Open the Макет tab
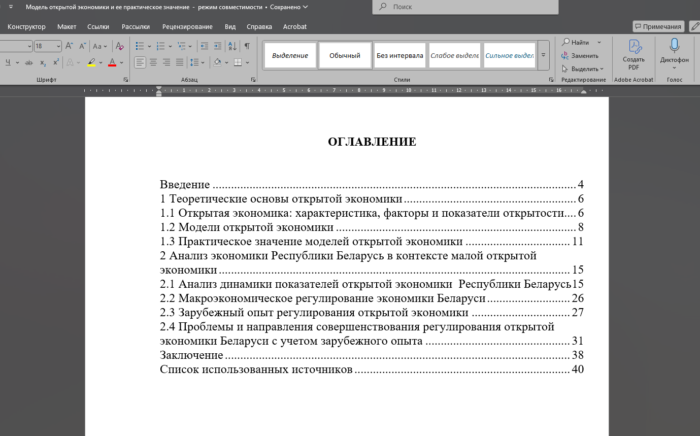The height and width of the screenshot is (436, 700). click(x=67, y=26)
